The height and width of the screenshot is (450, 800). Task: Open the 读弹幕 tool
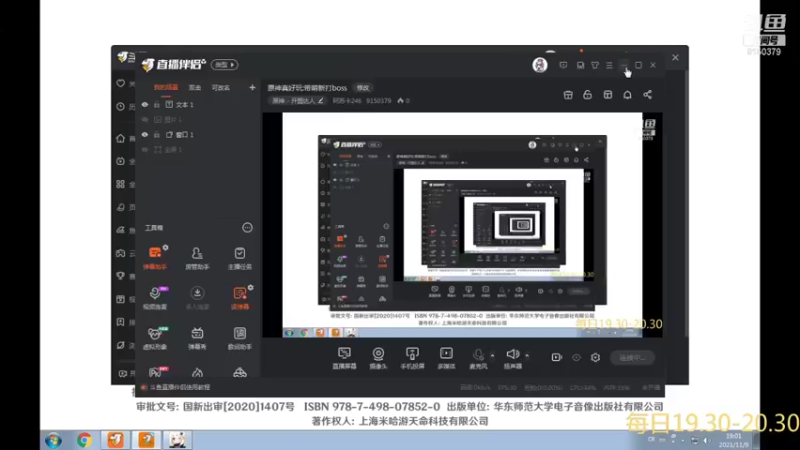tap(239, 297)
